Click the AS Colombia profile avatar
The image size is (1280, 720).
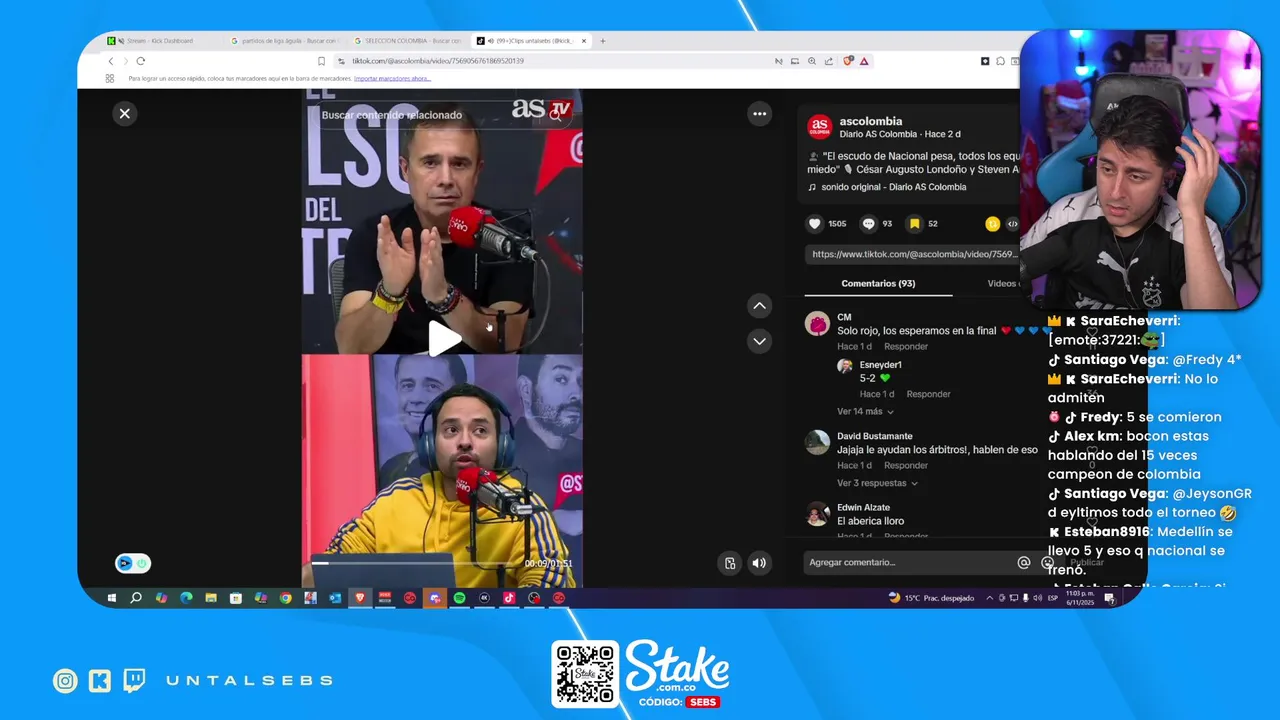[819, 126]
